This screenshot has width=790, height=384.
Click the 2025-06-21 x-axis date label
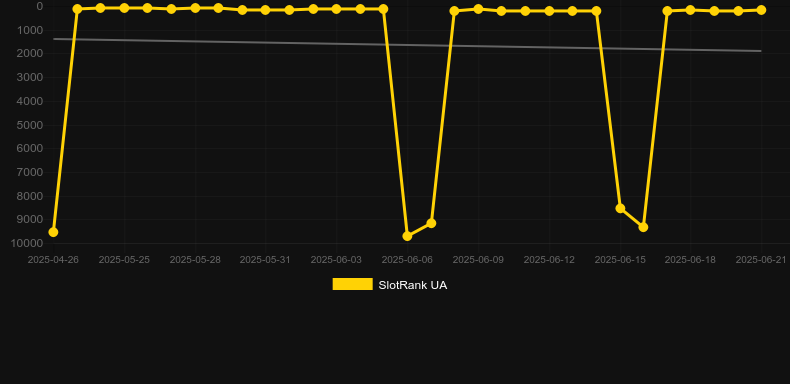(x=761, y=260)
